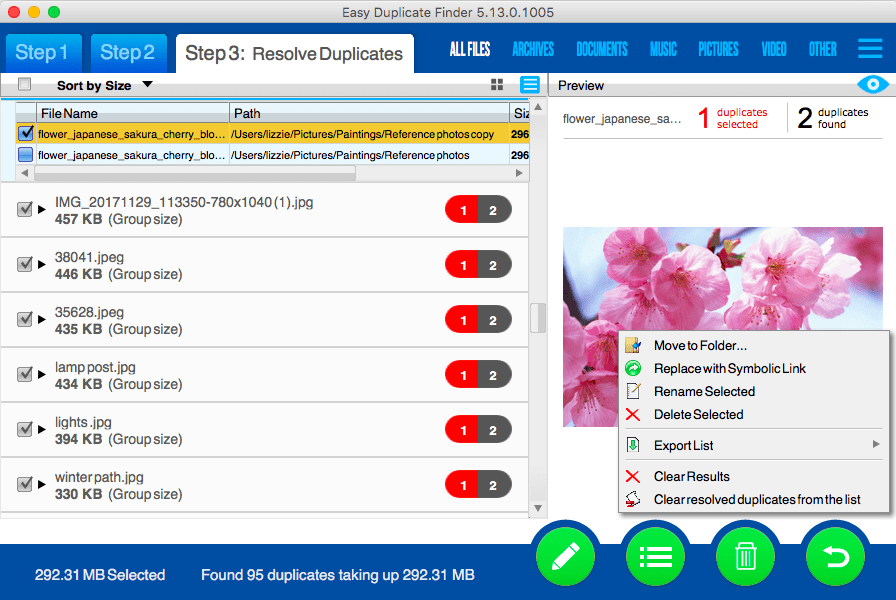
Task: Toggle the Preview eye icon
Action: click(x=873, y=85)
